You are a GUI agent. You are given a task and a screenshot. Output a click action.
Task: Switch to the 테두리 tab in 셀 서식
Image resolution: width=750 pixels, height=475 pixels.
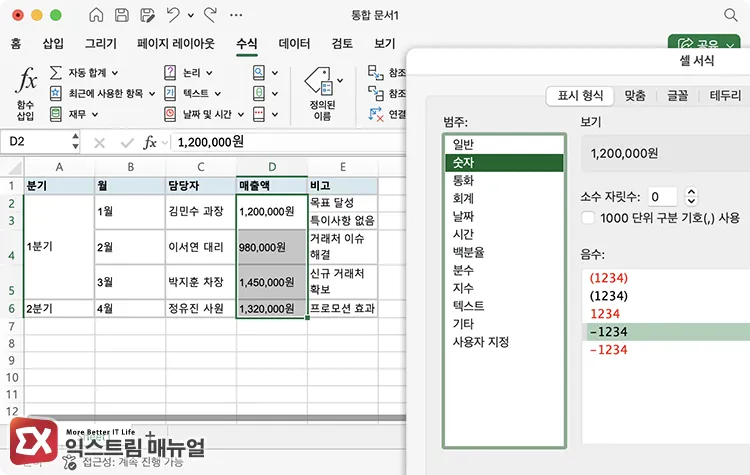pyautogui.click(x=725, y=96)
